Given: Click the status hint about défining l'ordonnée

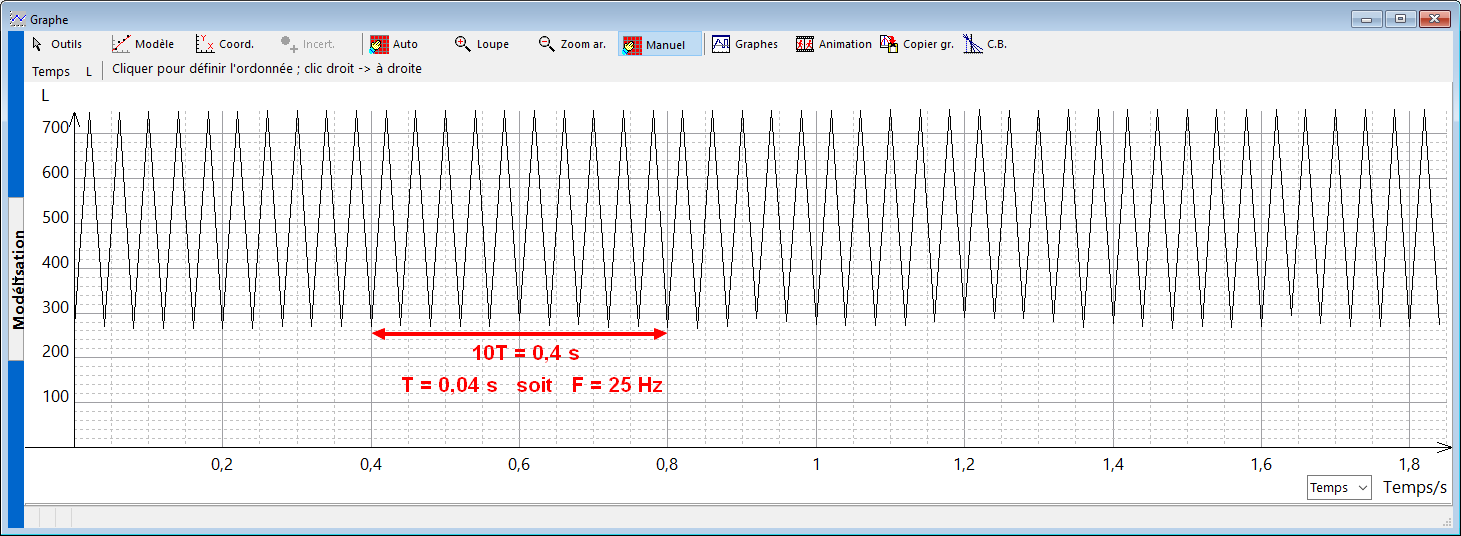Looking at the screenshot, I should point(267,69).
